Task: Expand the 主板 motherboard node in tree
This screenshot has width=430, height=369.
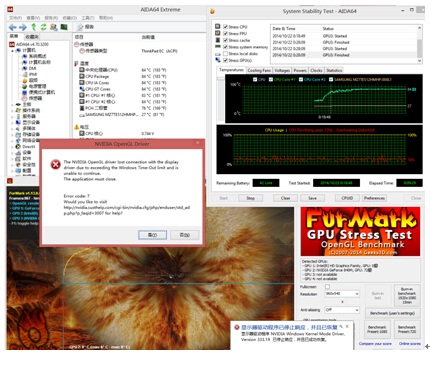Action: [x=13, y=104]
